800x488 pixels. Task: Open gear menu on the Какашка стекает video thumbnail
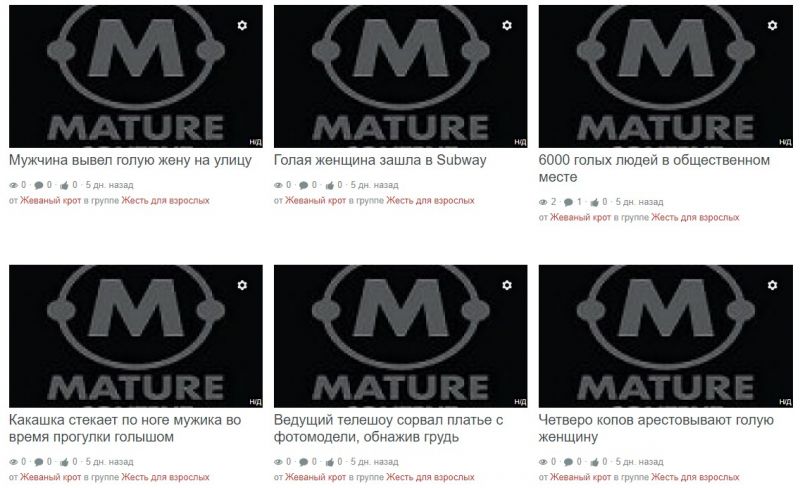point(242,285)
